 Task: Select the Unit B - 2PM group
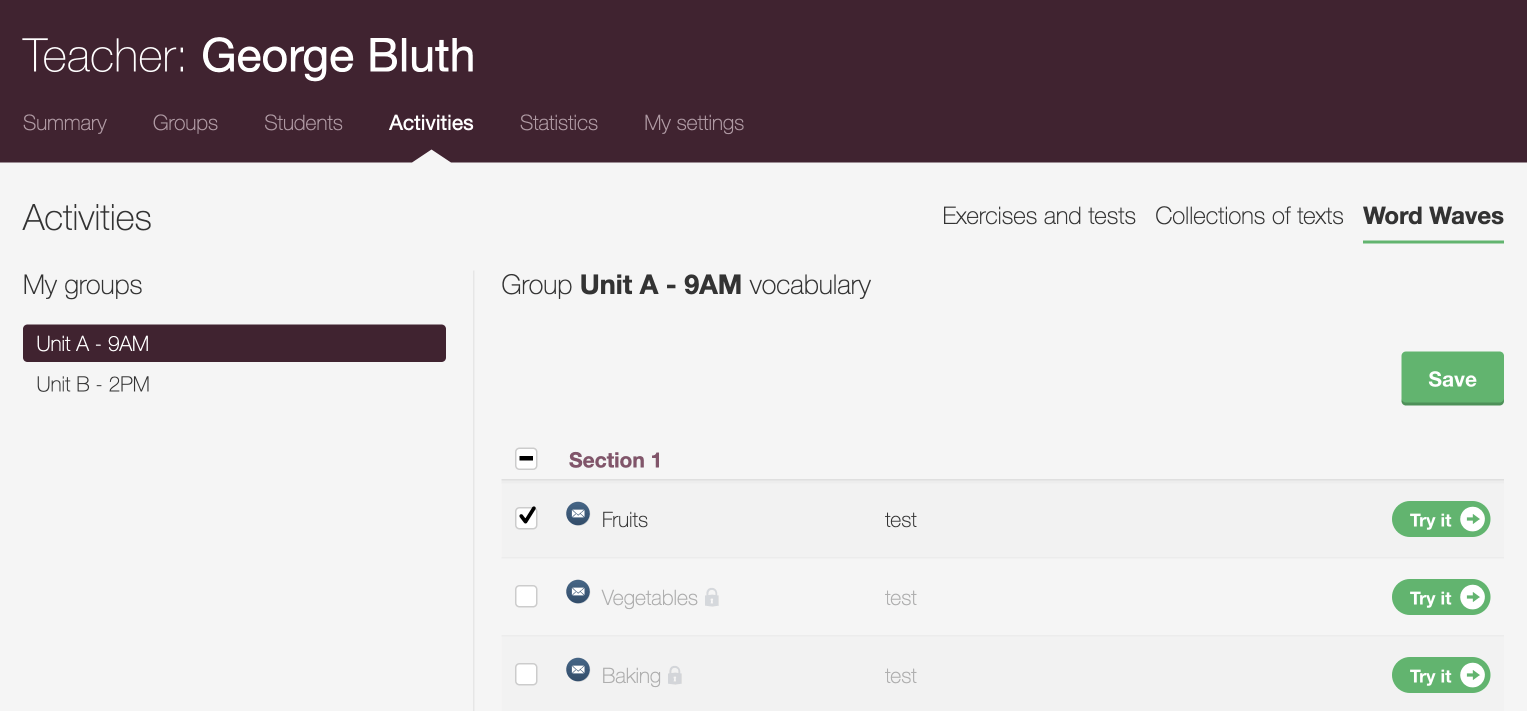click(x=93, y=384)
